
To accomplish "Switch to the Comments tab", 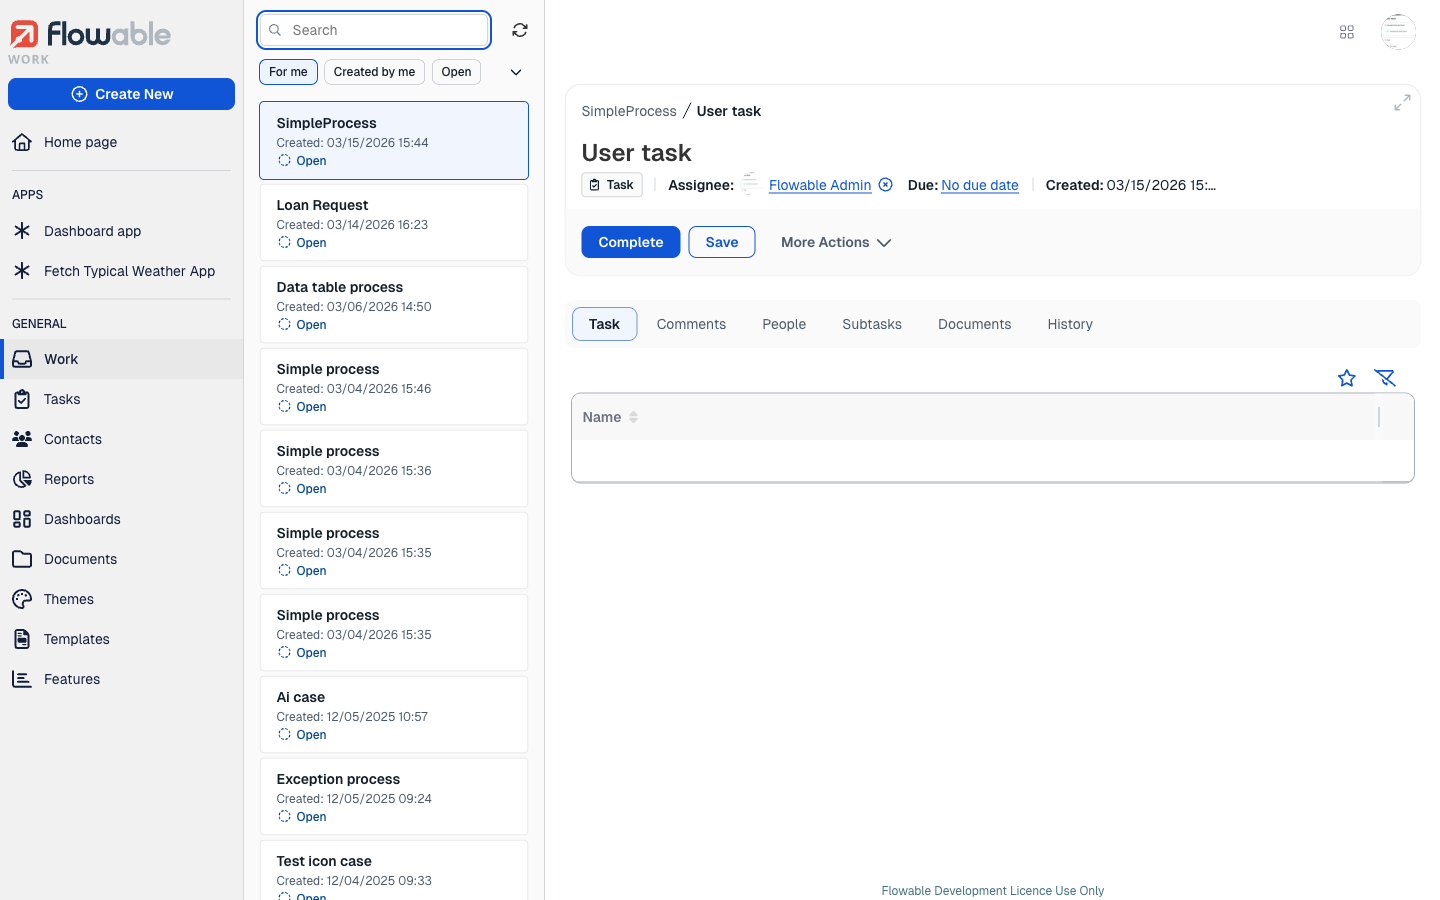I will click(x=691, y=323).
